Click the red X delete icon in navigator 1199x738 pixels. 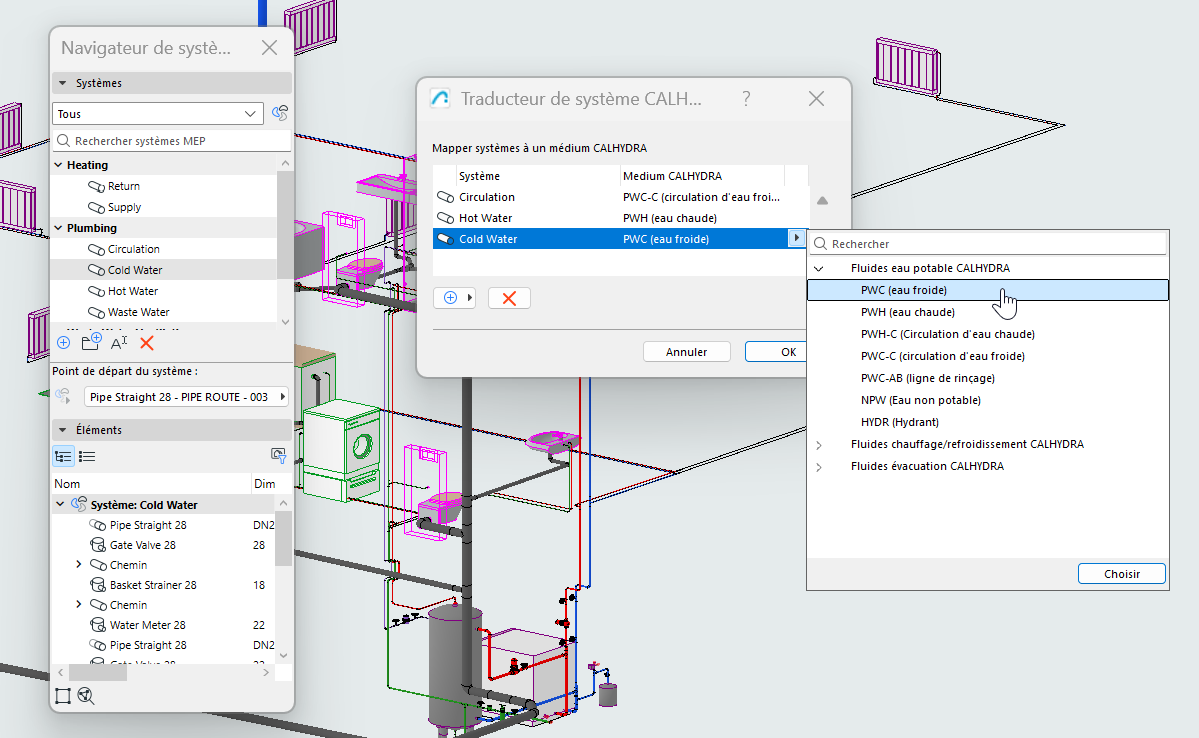(x=147, y=343)
